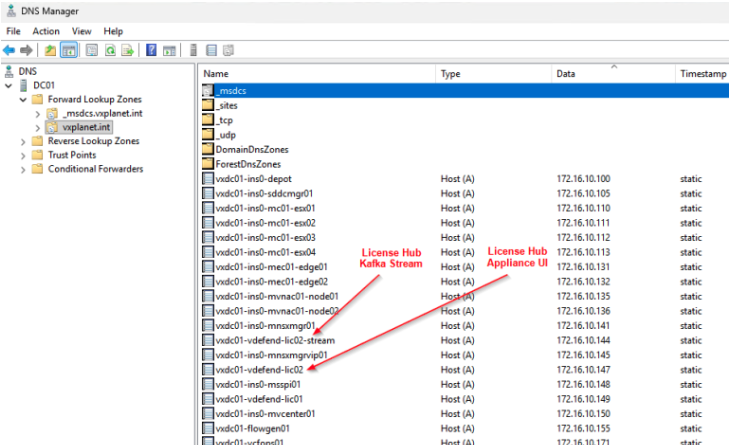Click record icon beside vxdc01-flowgen01
This screenshot has height=445, width=730.
(x=208, y=428)
